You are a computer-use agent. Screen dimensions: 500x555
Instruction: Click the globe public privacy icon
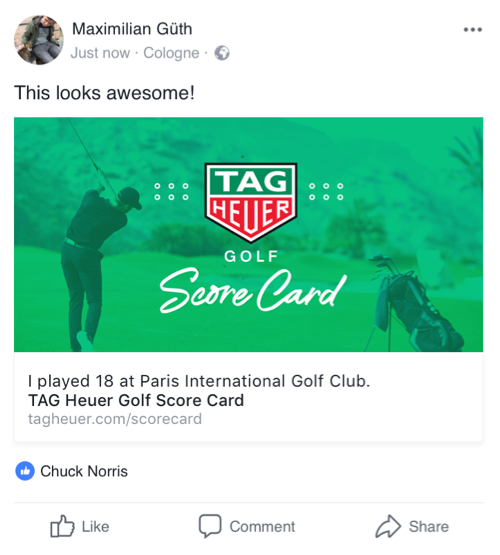(x=222, y=53)
